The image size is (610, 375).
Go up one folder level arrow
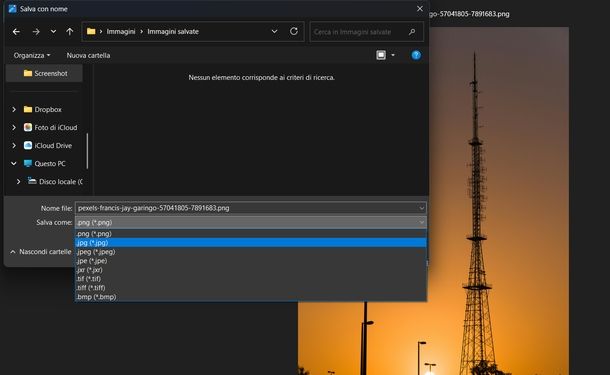[x=70, y=32]
